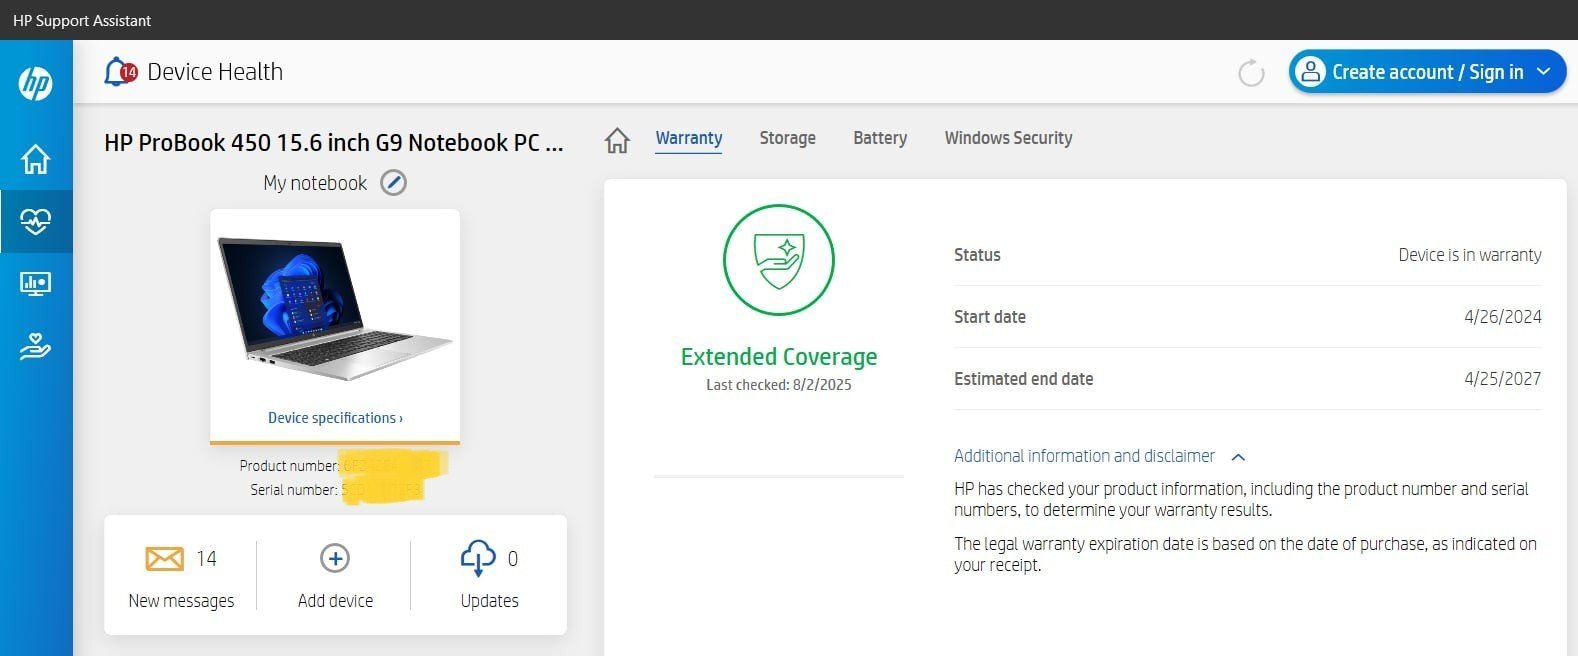Click the Extended Coverage heading
1578x656 pixels.
pyautogui.click(x=779, y=357)
